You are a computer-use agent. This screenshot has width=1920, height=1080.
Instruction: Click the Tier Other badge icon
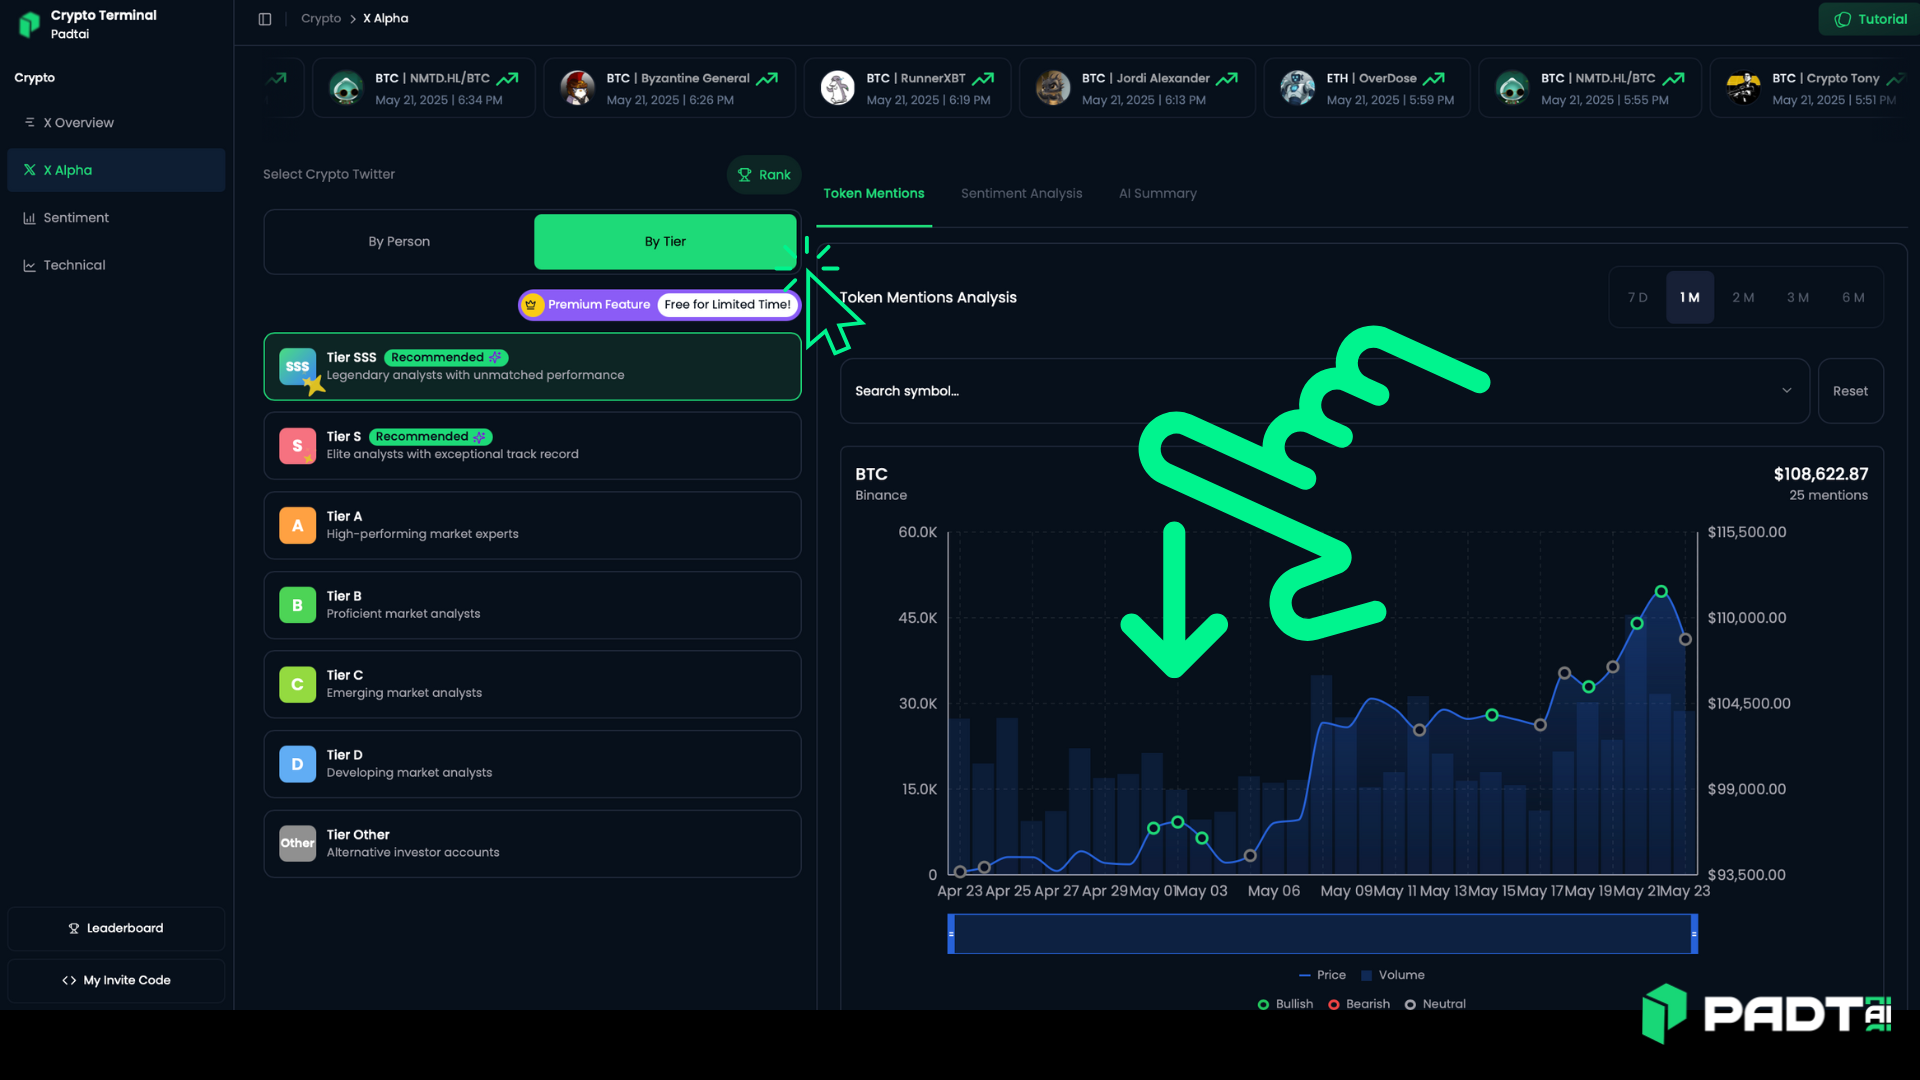297,844
